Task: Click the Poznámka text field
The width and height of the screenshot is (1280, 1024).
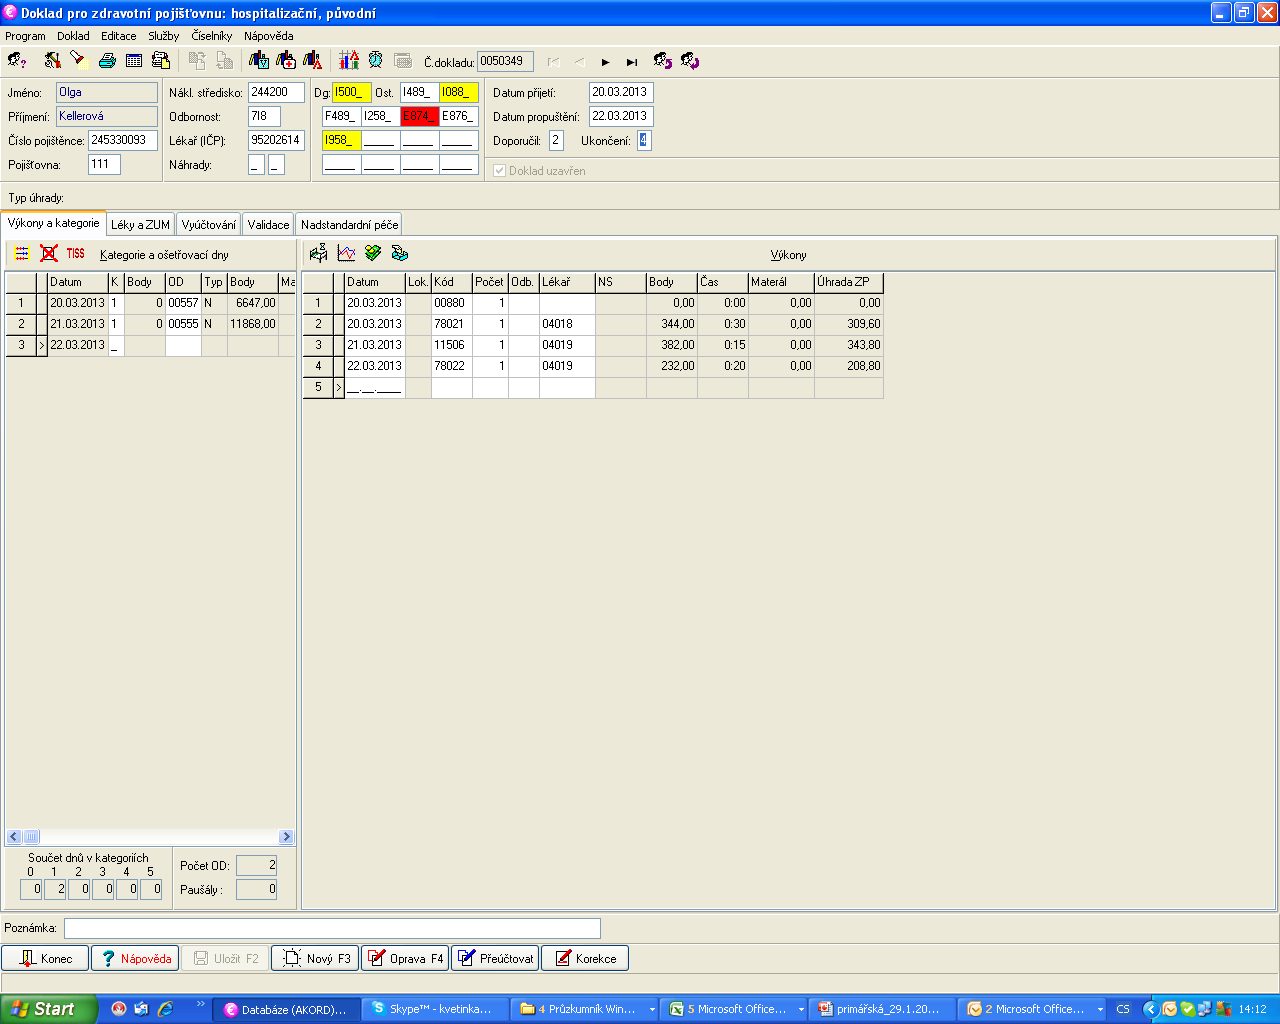Action: pyautogui.click(x=332, y=928)
